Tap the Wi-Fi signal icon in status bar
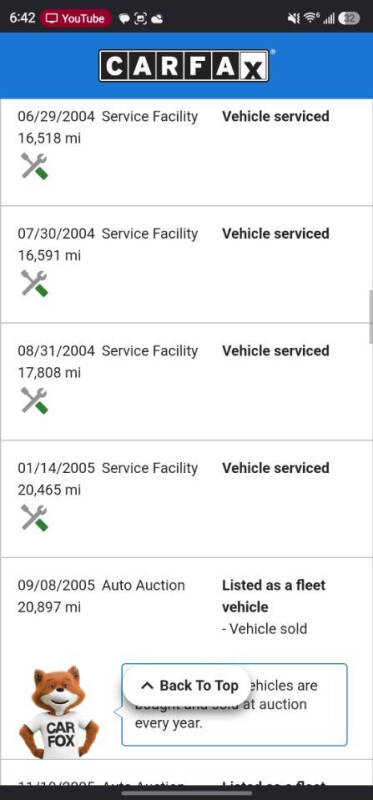This screenshot has height=800, width=373. click(311, 18)
